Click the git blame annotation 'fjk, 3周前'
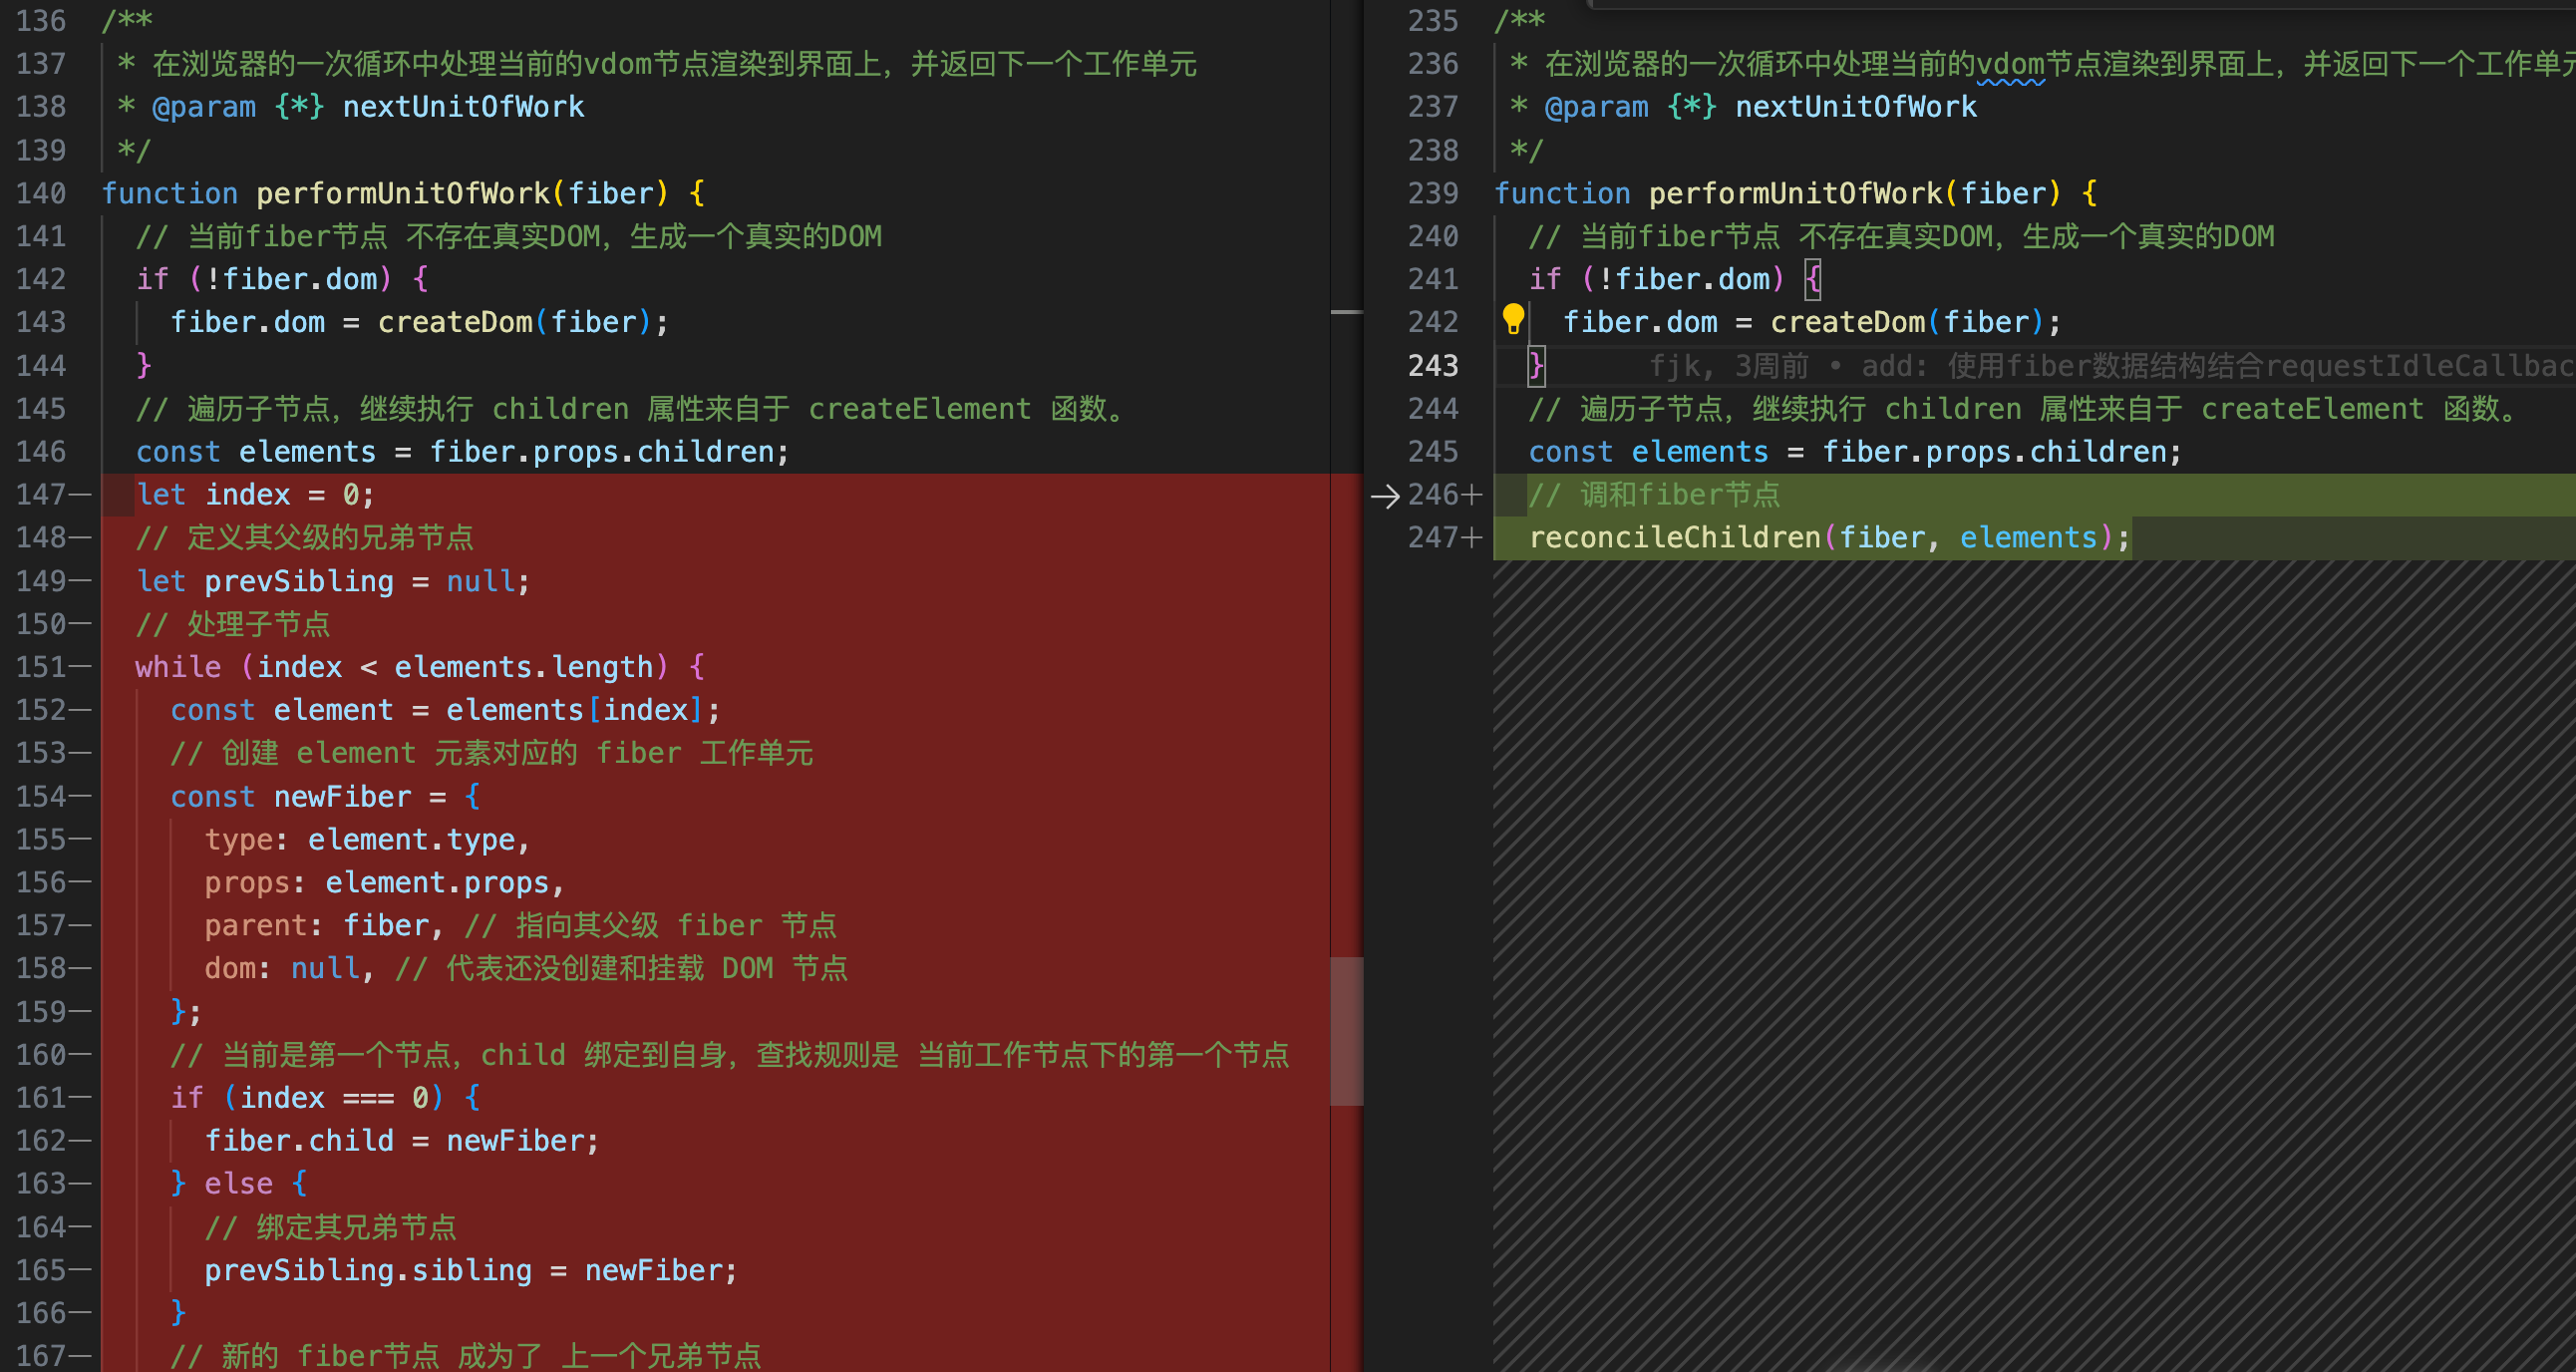Image resolution: width=2576 pixels, height=1372 pixels. click(x=1728, y=366)
